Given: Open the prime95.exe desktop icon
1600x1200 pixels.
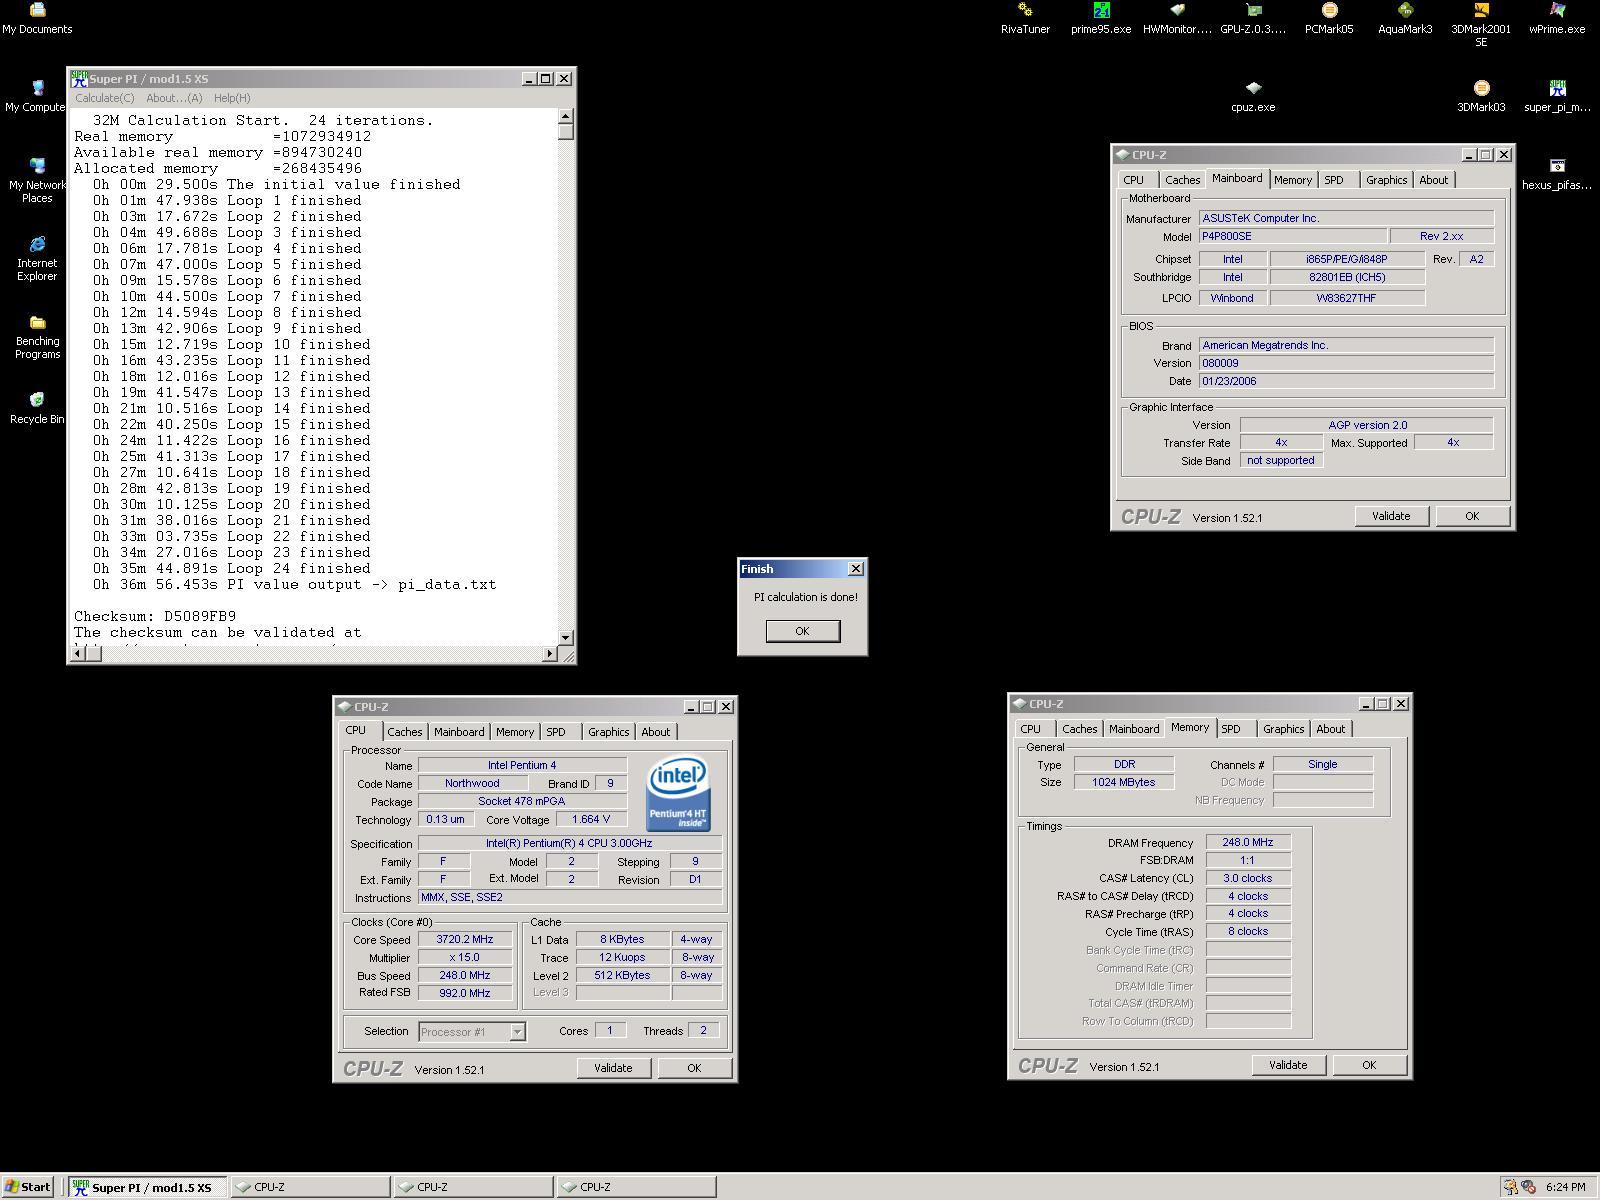Looking at the screenshot, I should pos(1101,18).
